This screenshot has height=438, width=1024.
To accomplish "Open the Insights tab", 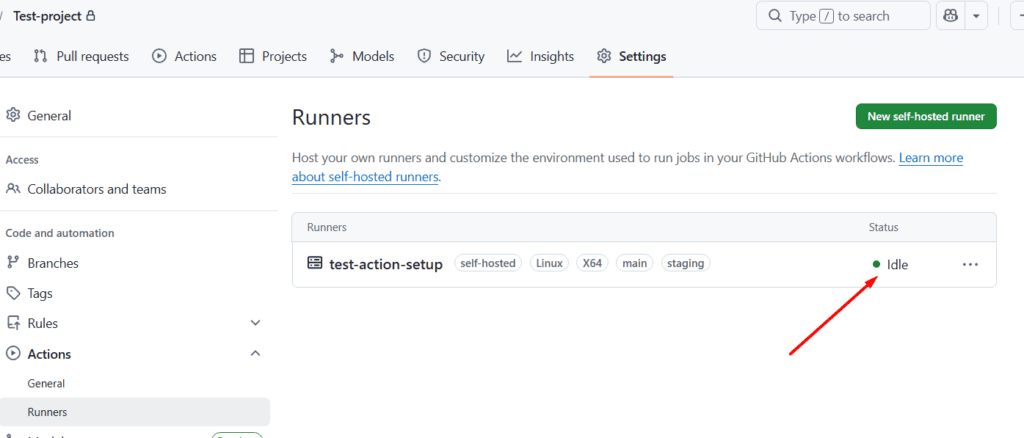I will click(541, 56).
